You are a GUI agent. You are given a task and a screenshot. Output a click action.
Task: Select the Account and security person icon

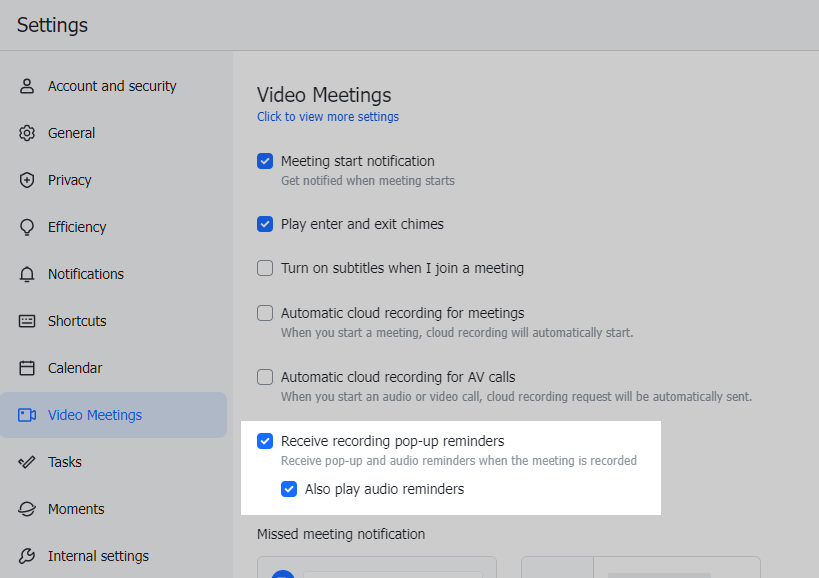click(x=27, y=86)
